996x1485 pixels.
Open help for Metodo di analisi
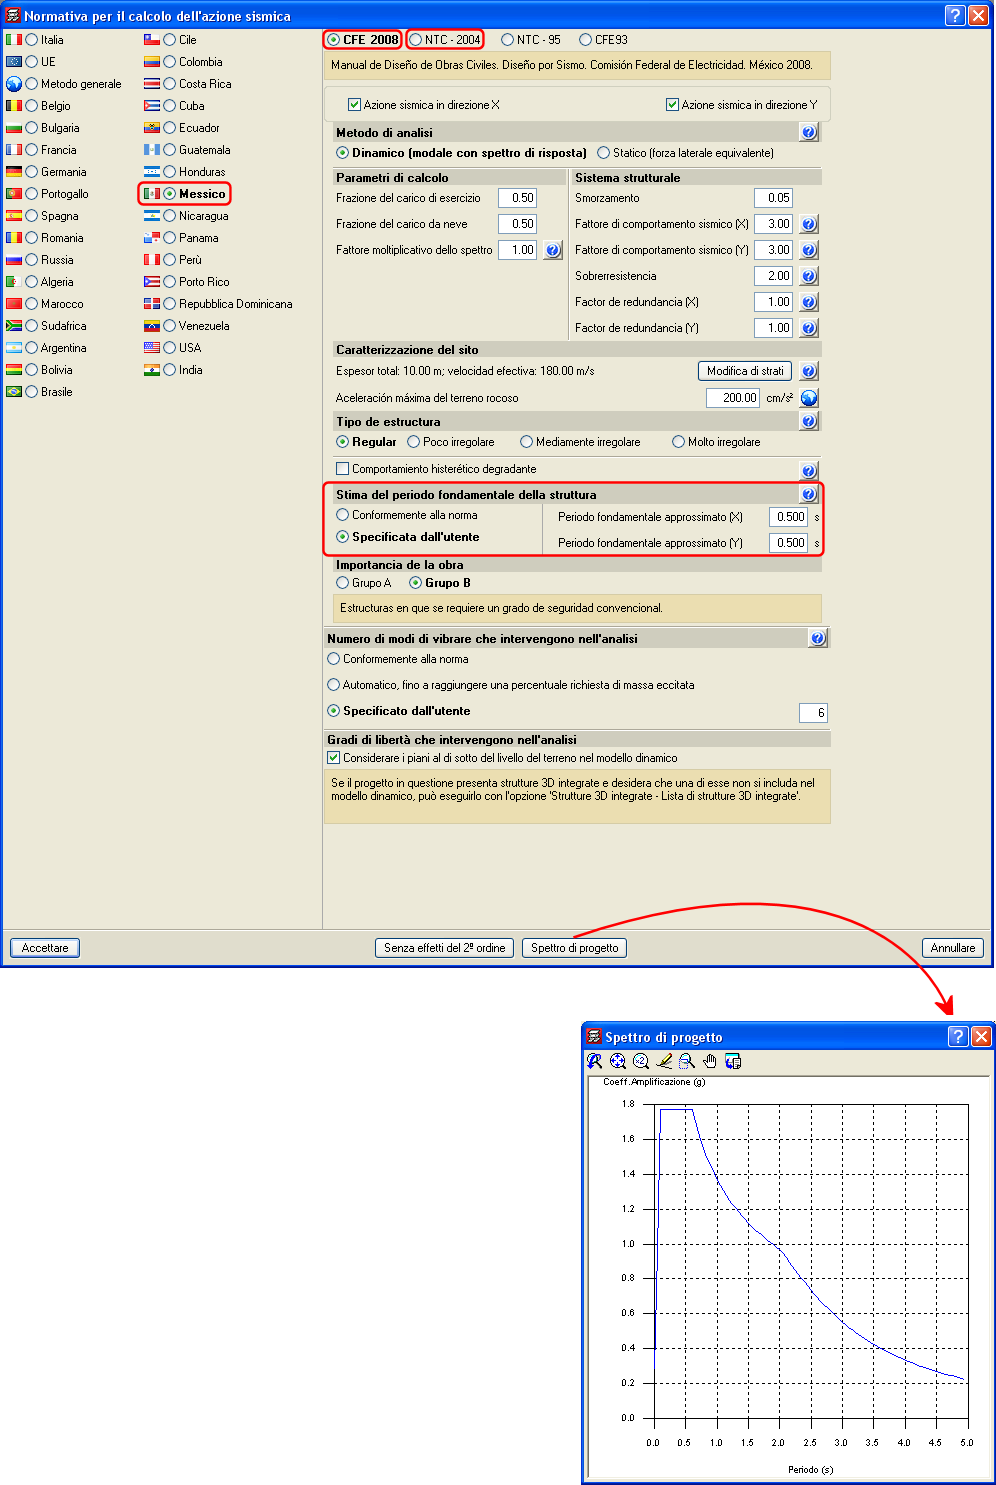click(x=810, y=132)
